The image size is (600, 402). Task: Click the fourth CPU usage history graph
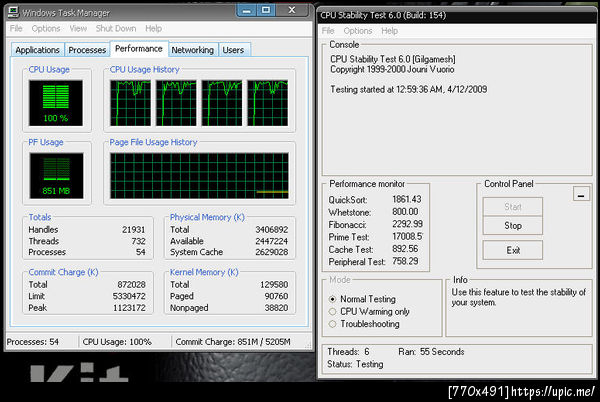pos(267,103)
